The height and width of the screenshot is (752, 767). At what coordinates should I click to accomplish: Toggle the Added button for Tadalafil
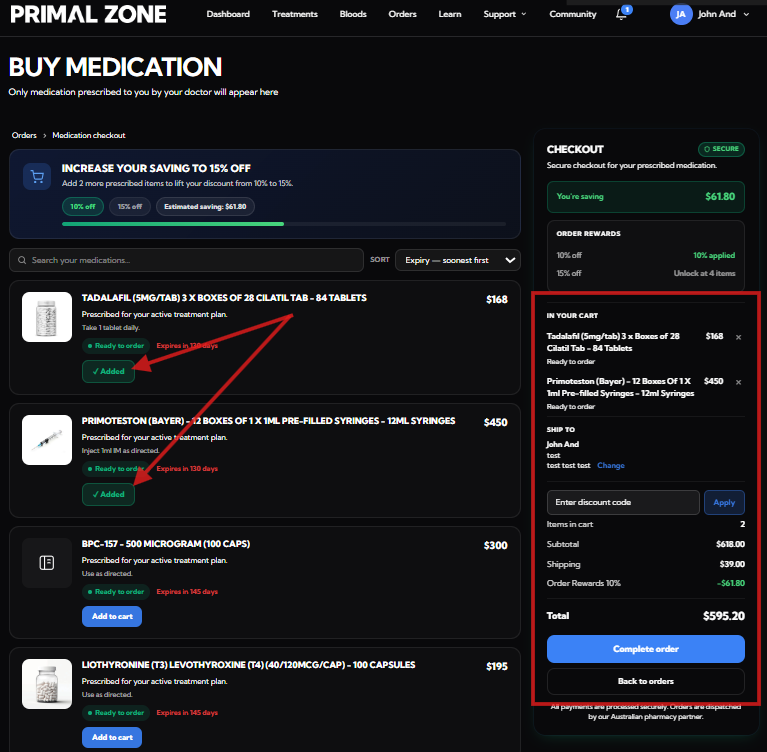[108, 371]
